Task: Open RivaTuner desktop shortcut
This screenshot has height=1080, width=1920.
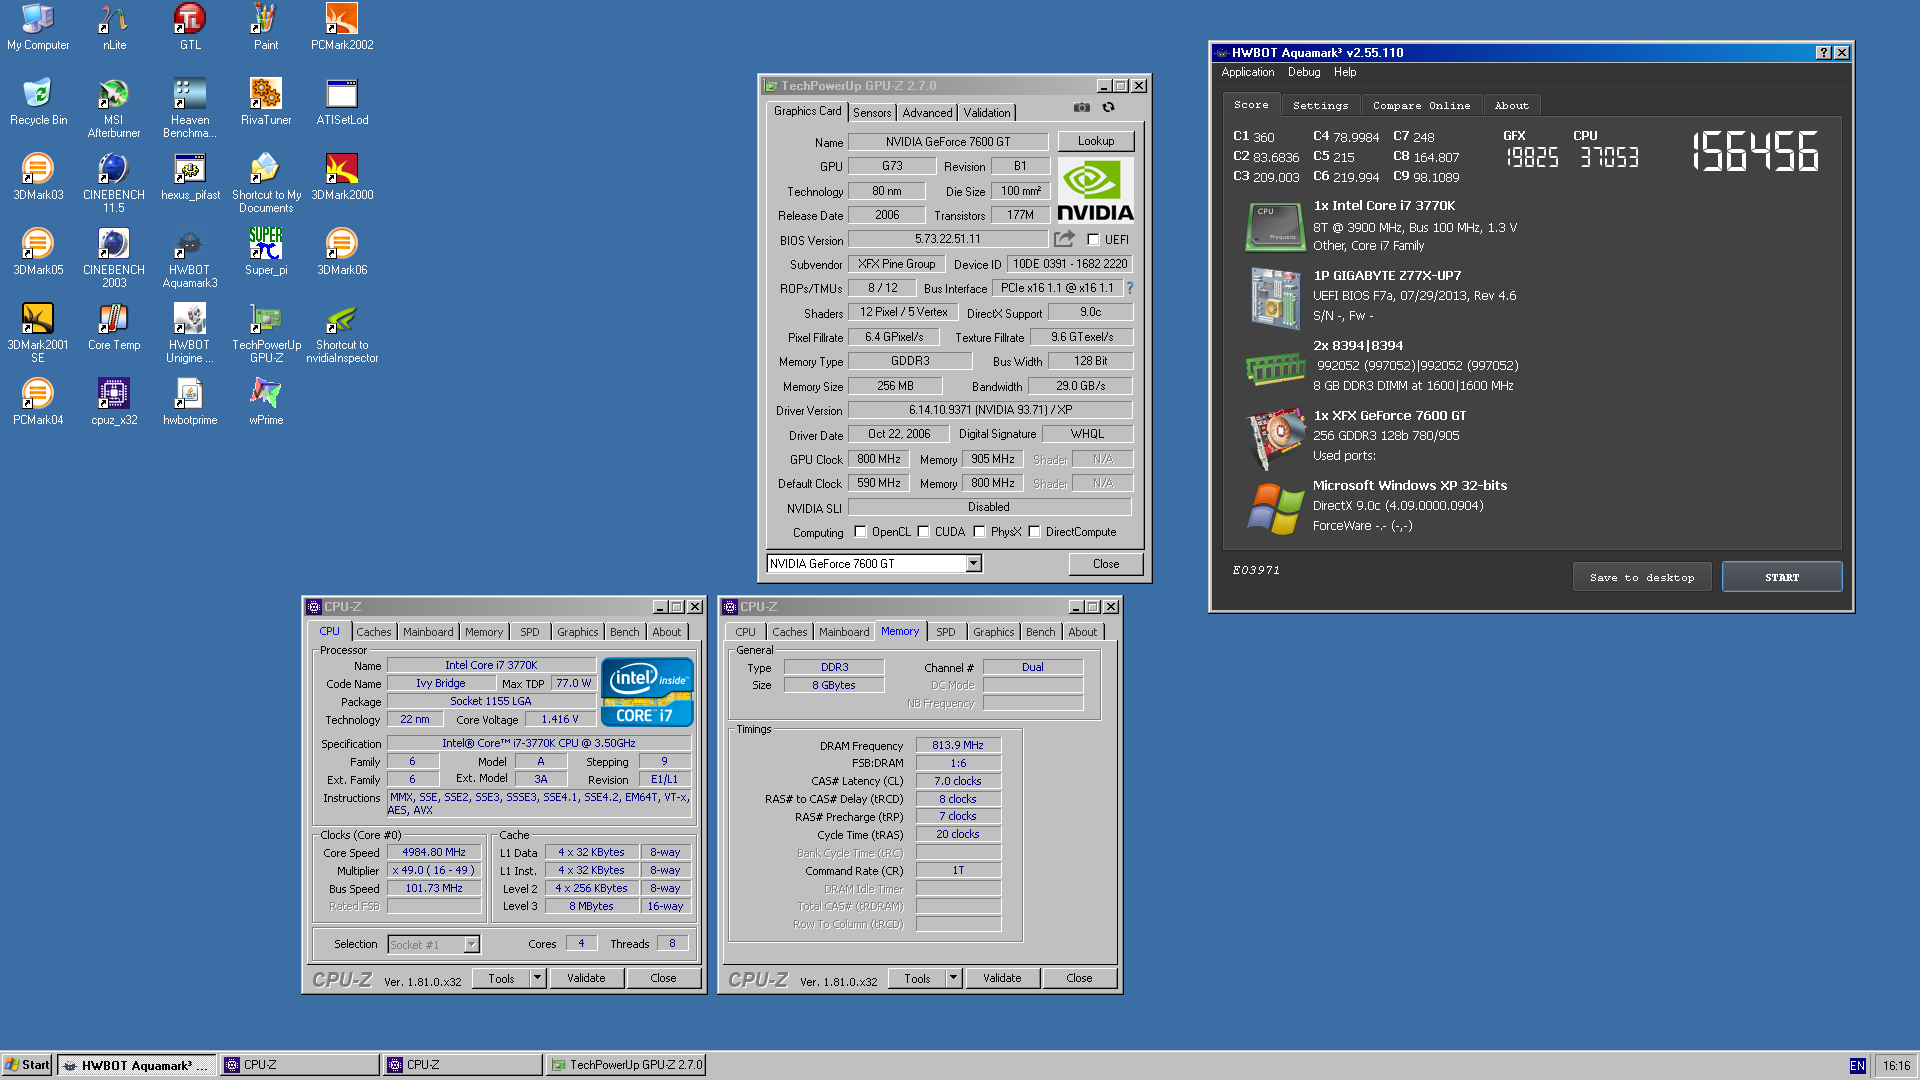Action: (266, 102)
